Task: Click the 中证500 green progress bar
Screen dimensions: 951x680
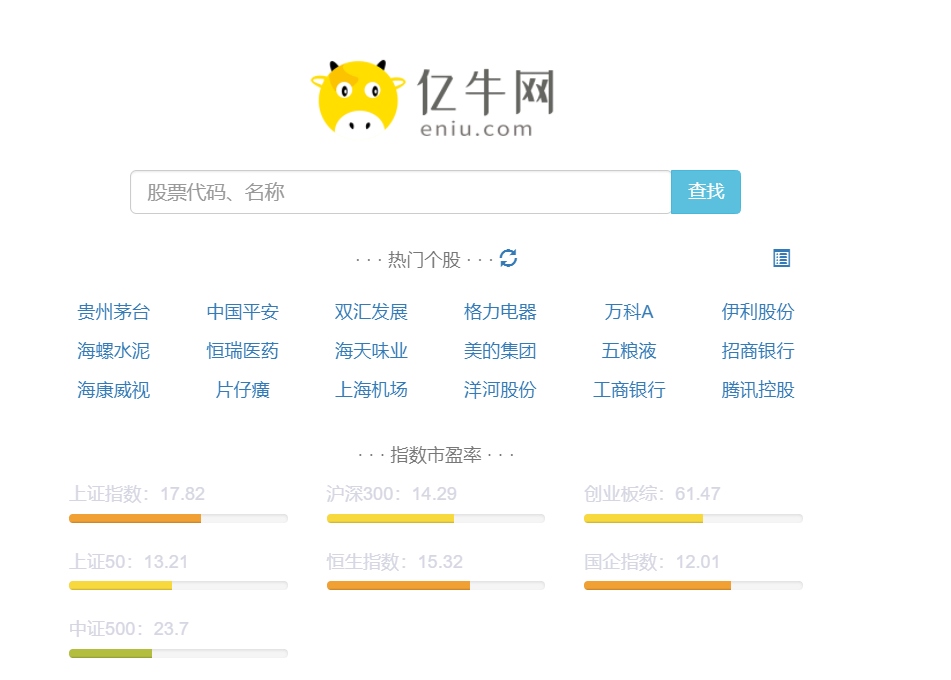Action: pos(110,653)
